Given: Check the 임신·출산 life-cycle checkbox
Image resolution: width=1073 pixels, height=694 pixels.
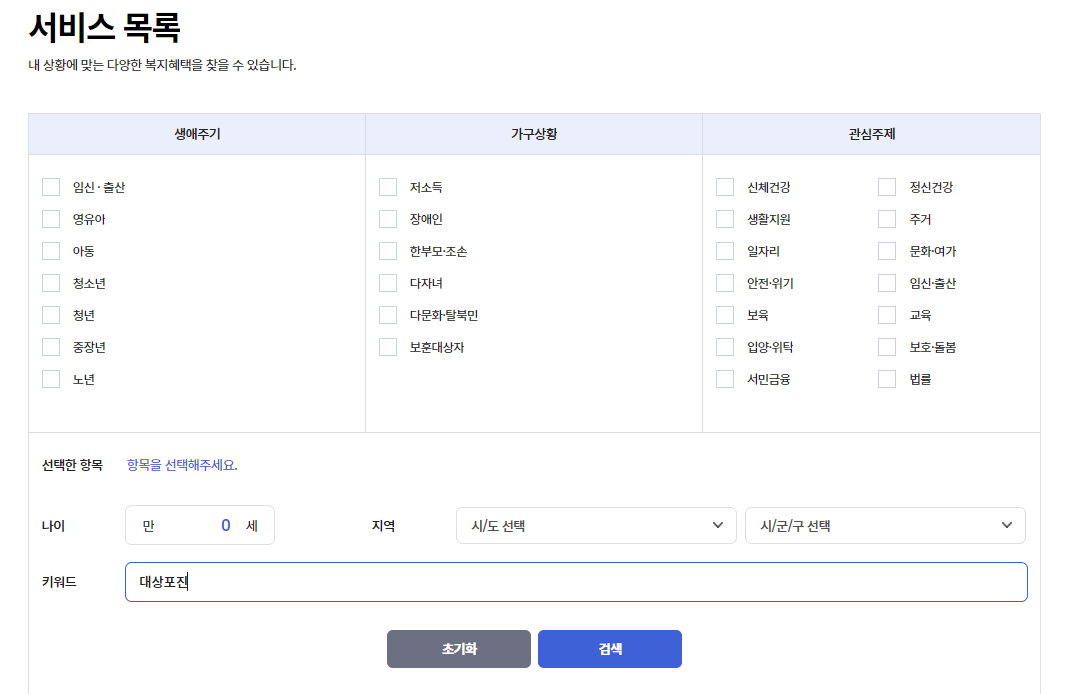Looking at the screenshot, I should [x=51, y=187].
